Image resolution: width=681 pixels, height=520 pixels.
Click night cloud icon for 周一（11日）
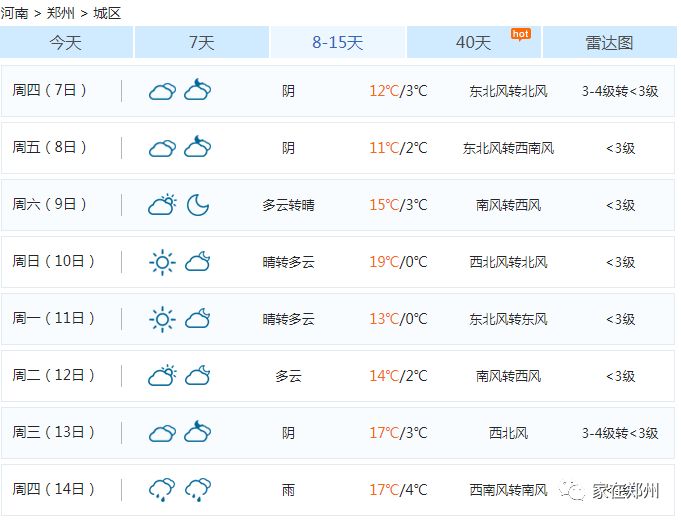tap(198, 318)
